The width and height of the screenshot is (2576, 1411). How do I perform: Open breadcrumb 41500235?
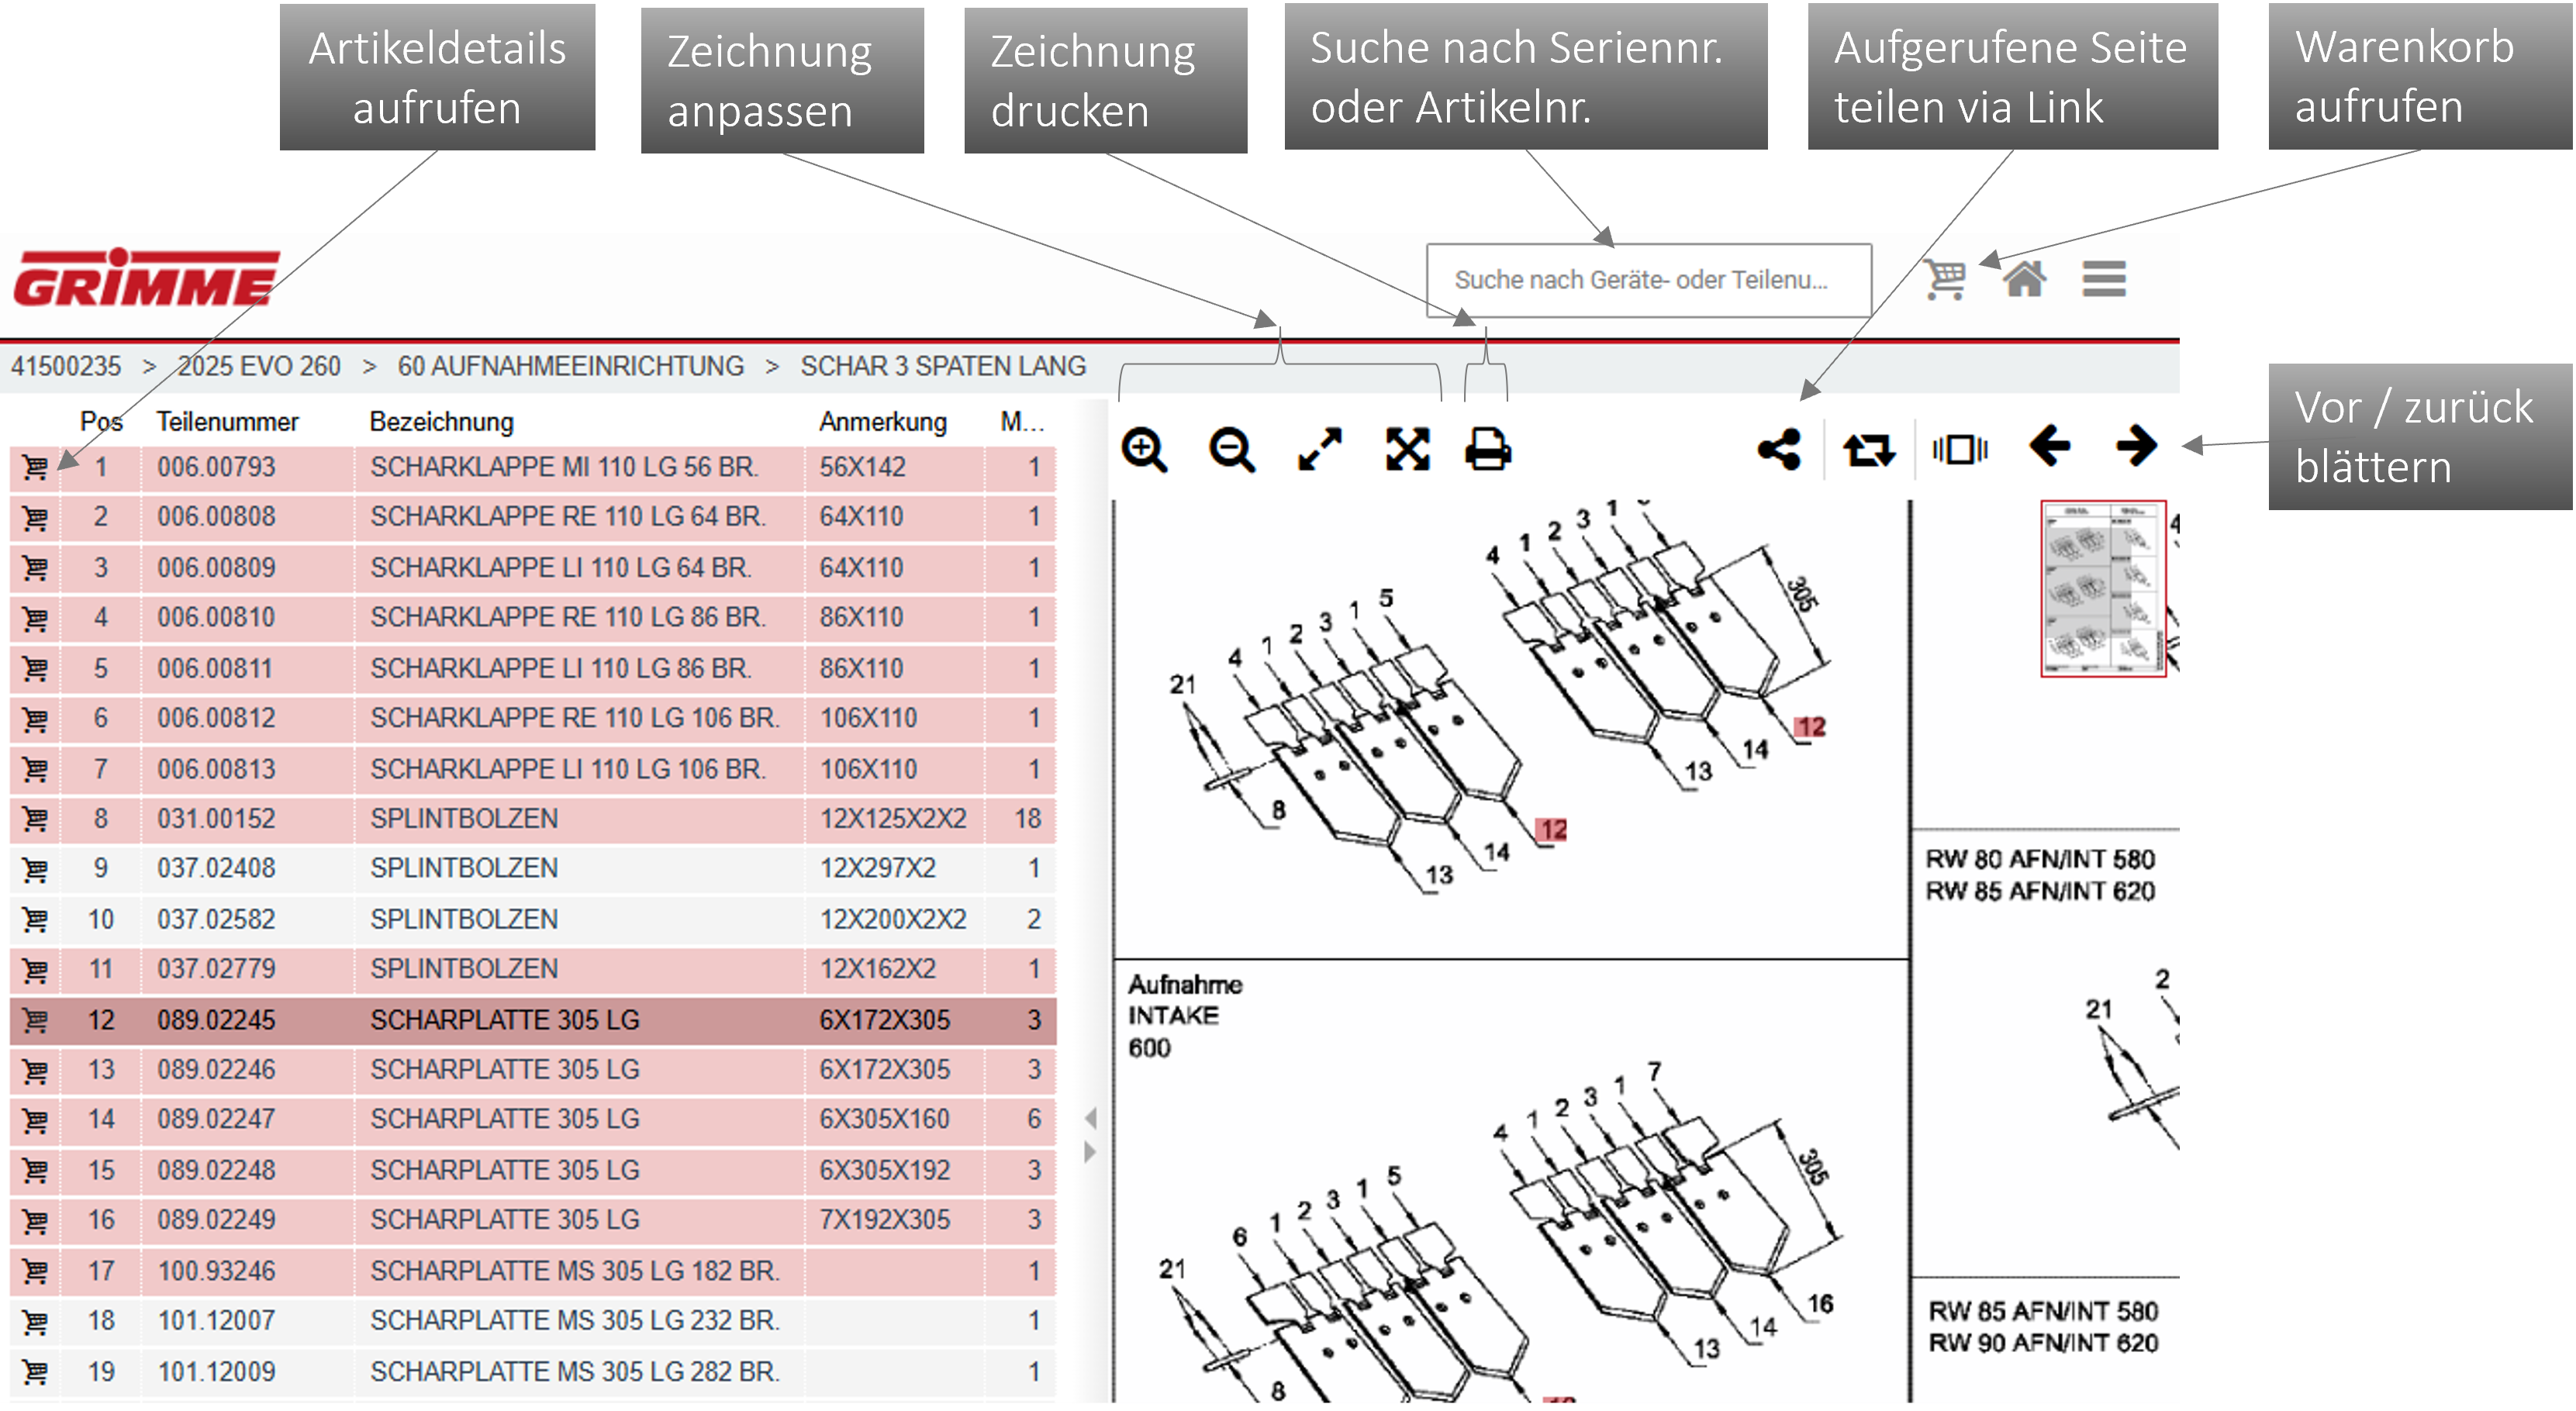click(x=66, y=366)
